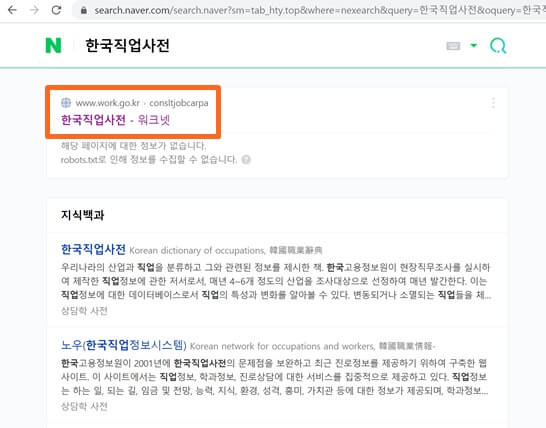
Task: Open the three-dot menu of the 워크넷 result
Action: (x=493, y=103)
